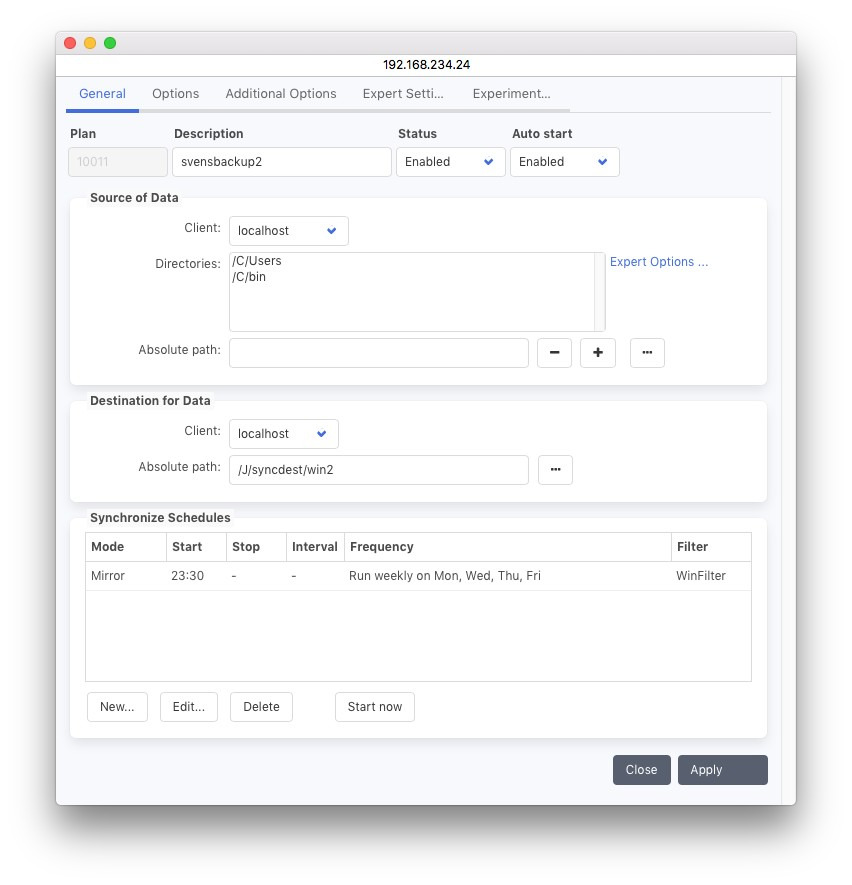852x885 pixels.
Task: Click the Directories list scrollbar
Action: (x=599, y=291)
